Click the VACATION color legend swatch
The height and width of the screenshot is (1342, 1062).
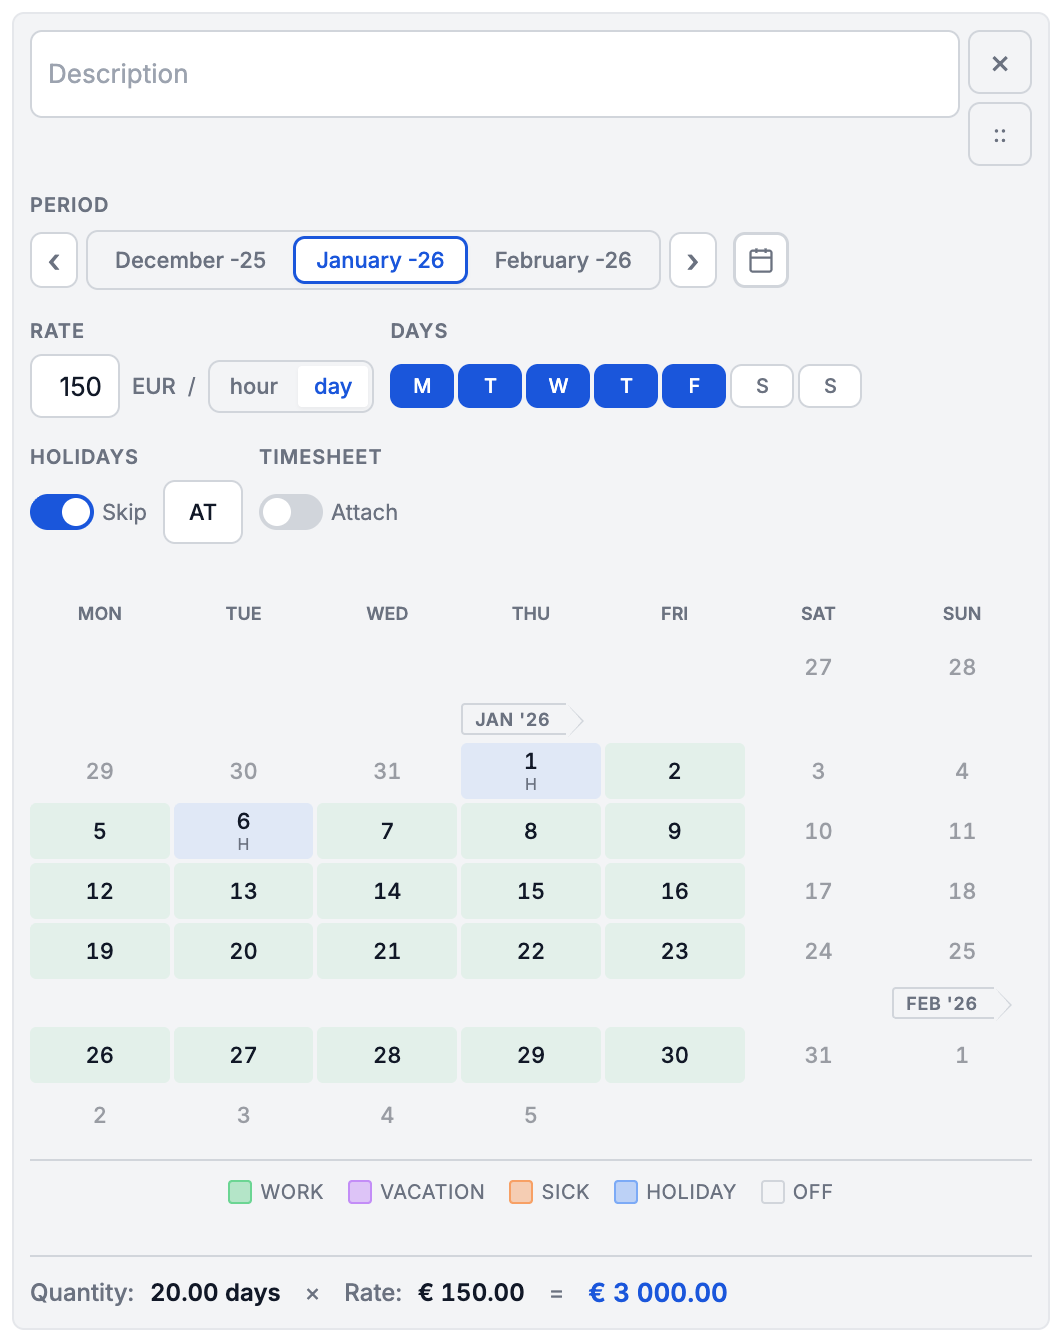(x=360, y=1192)
